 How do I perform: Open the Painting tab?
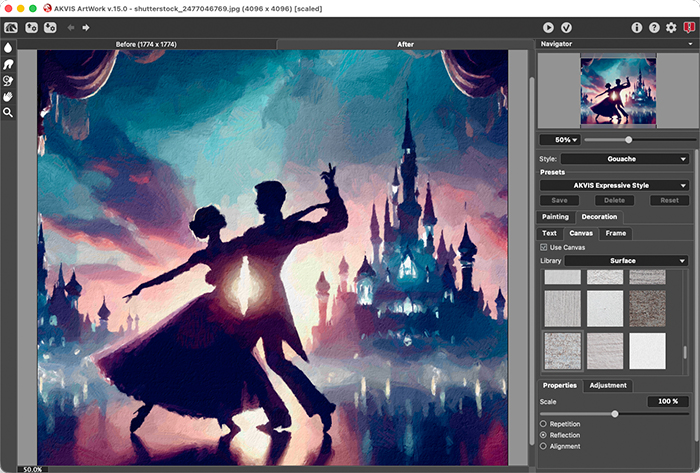[555, 217]
